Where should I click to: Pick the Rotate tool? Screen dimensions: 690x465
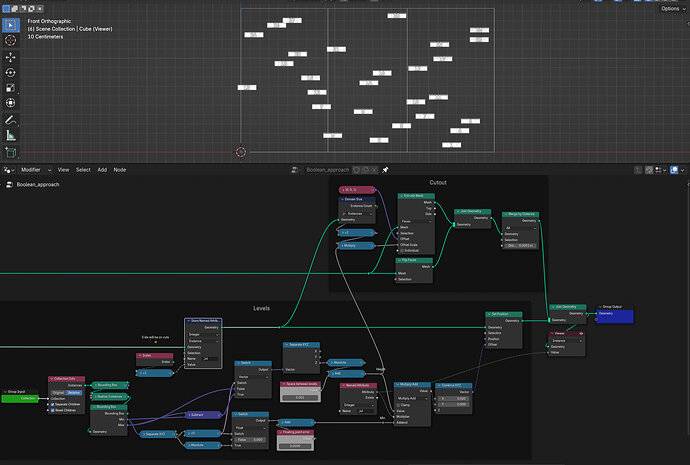pyautogui.click(x=11, y=73)
